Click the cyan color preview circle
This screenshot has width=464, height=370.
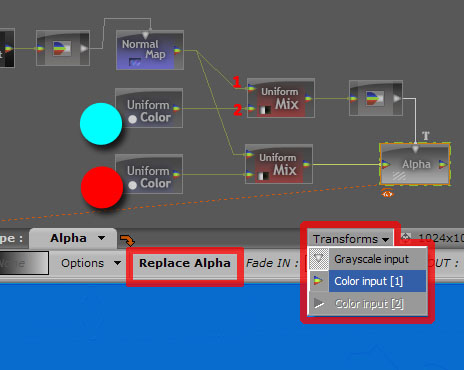(101, 124)
